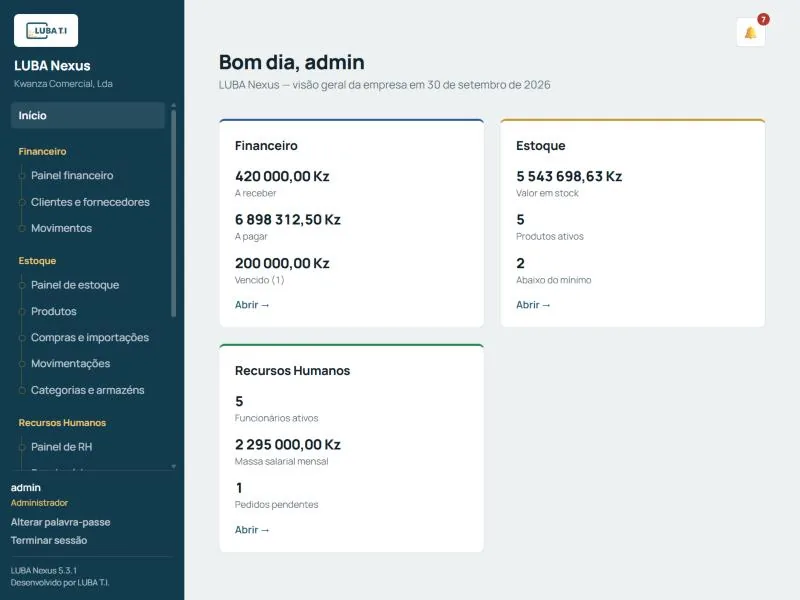The image size is (800, 600).
Task: Click Abrir link in Estoque card
Action: coord(533,305)
